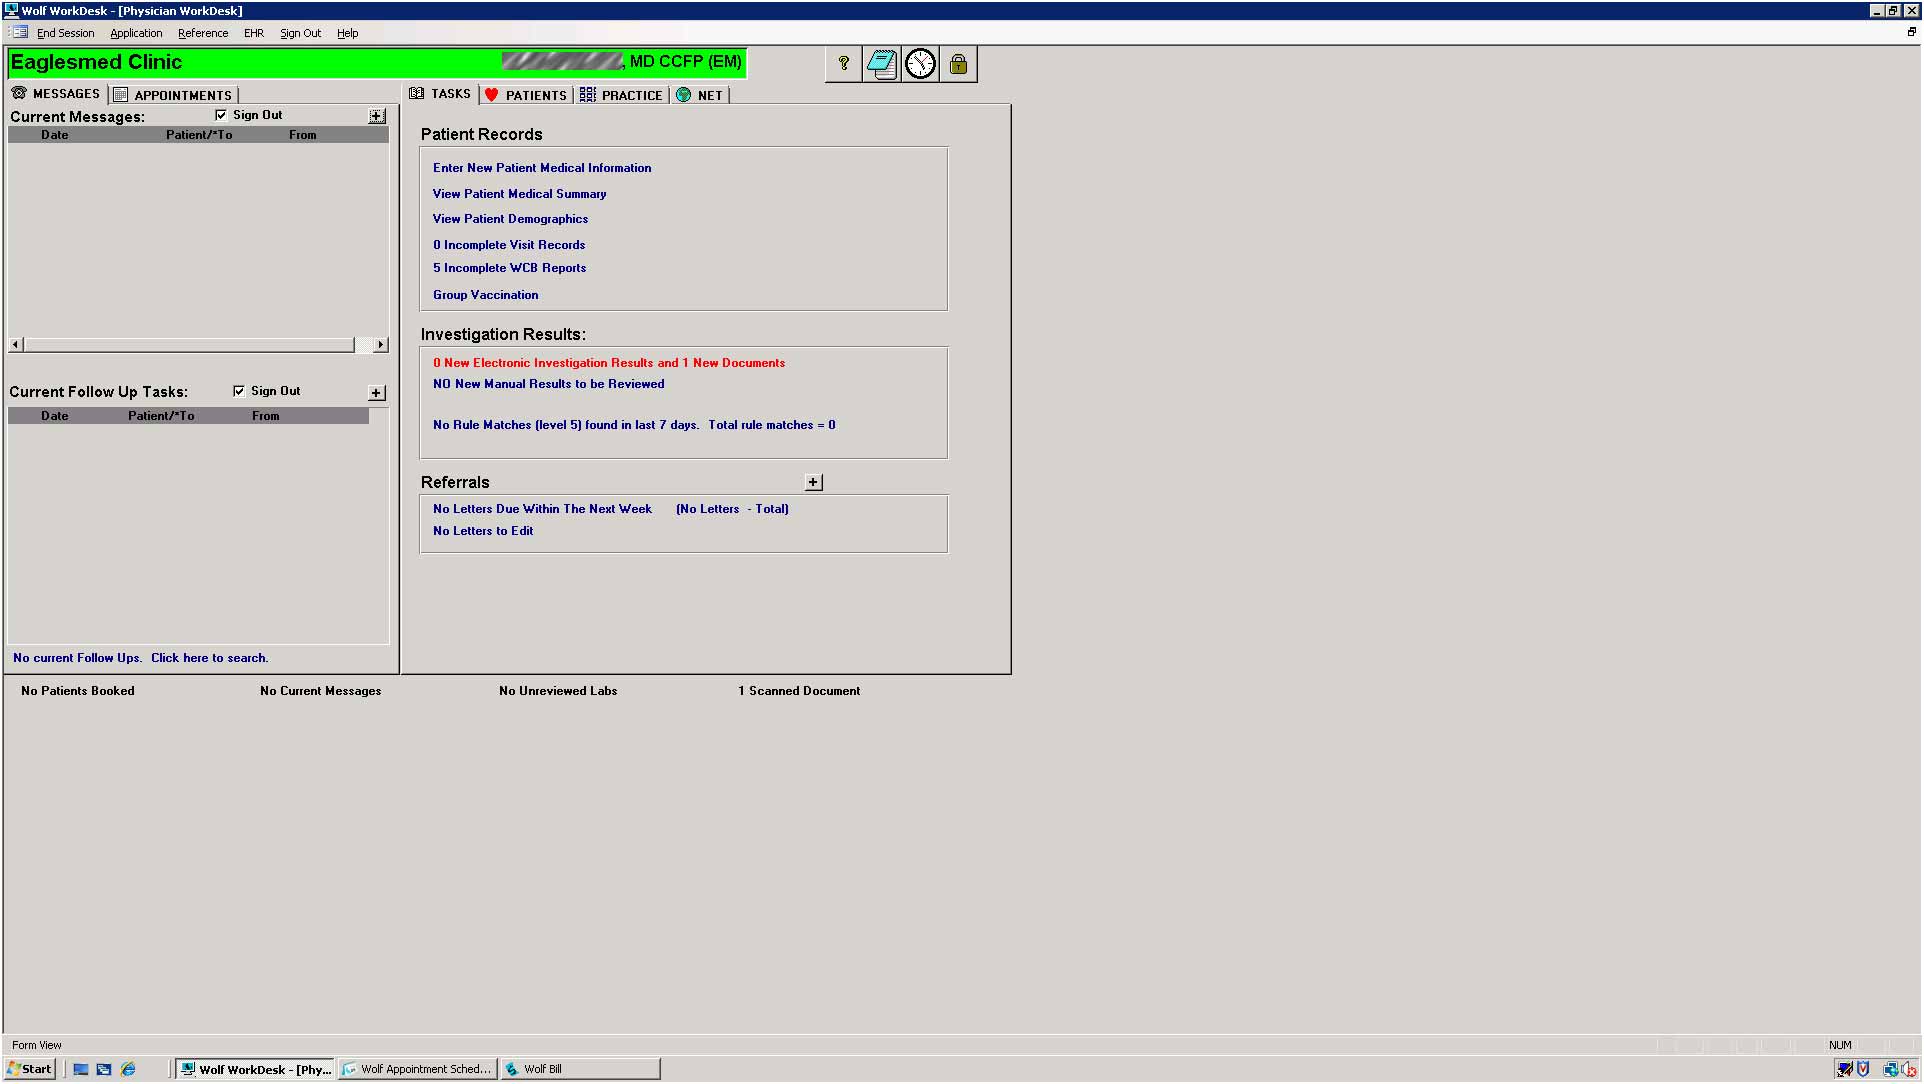Image resolution: width=1924 pixels, height=1084 pixels.
Task: Click the yellow question mark help icon
Action: (x=843, y=64)
